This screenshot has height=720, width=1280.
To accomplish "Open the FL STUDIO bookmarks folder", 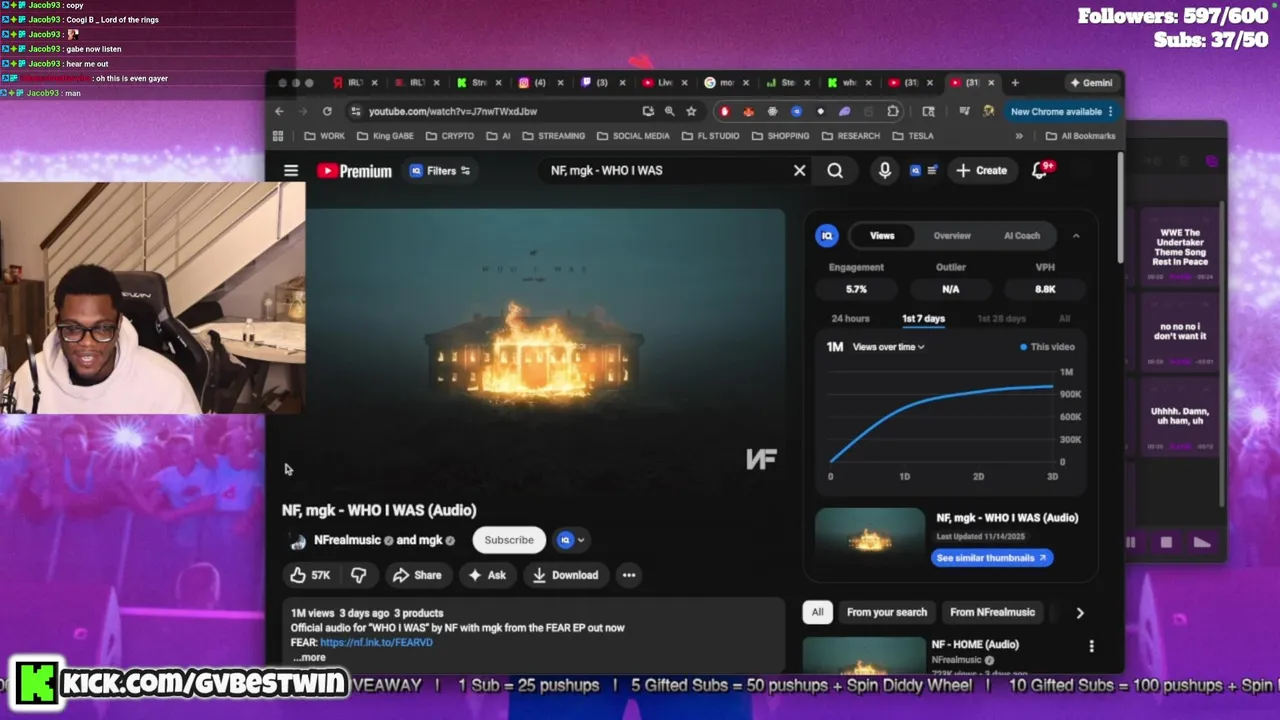I will pyautogui.click(x=710, y=136).
